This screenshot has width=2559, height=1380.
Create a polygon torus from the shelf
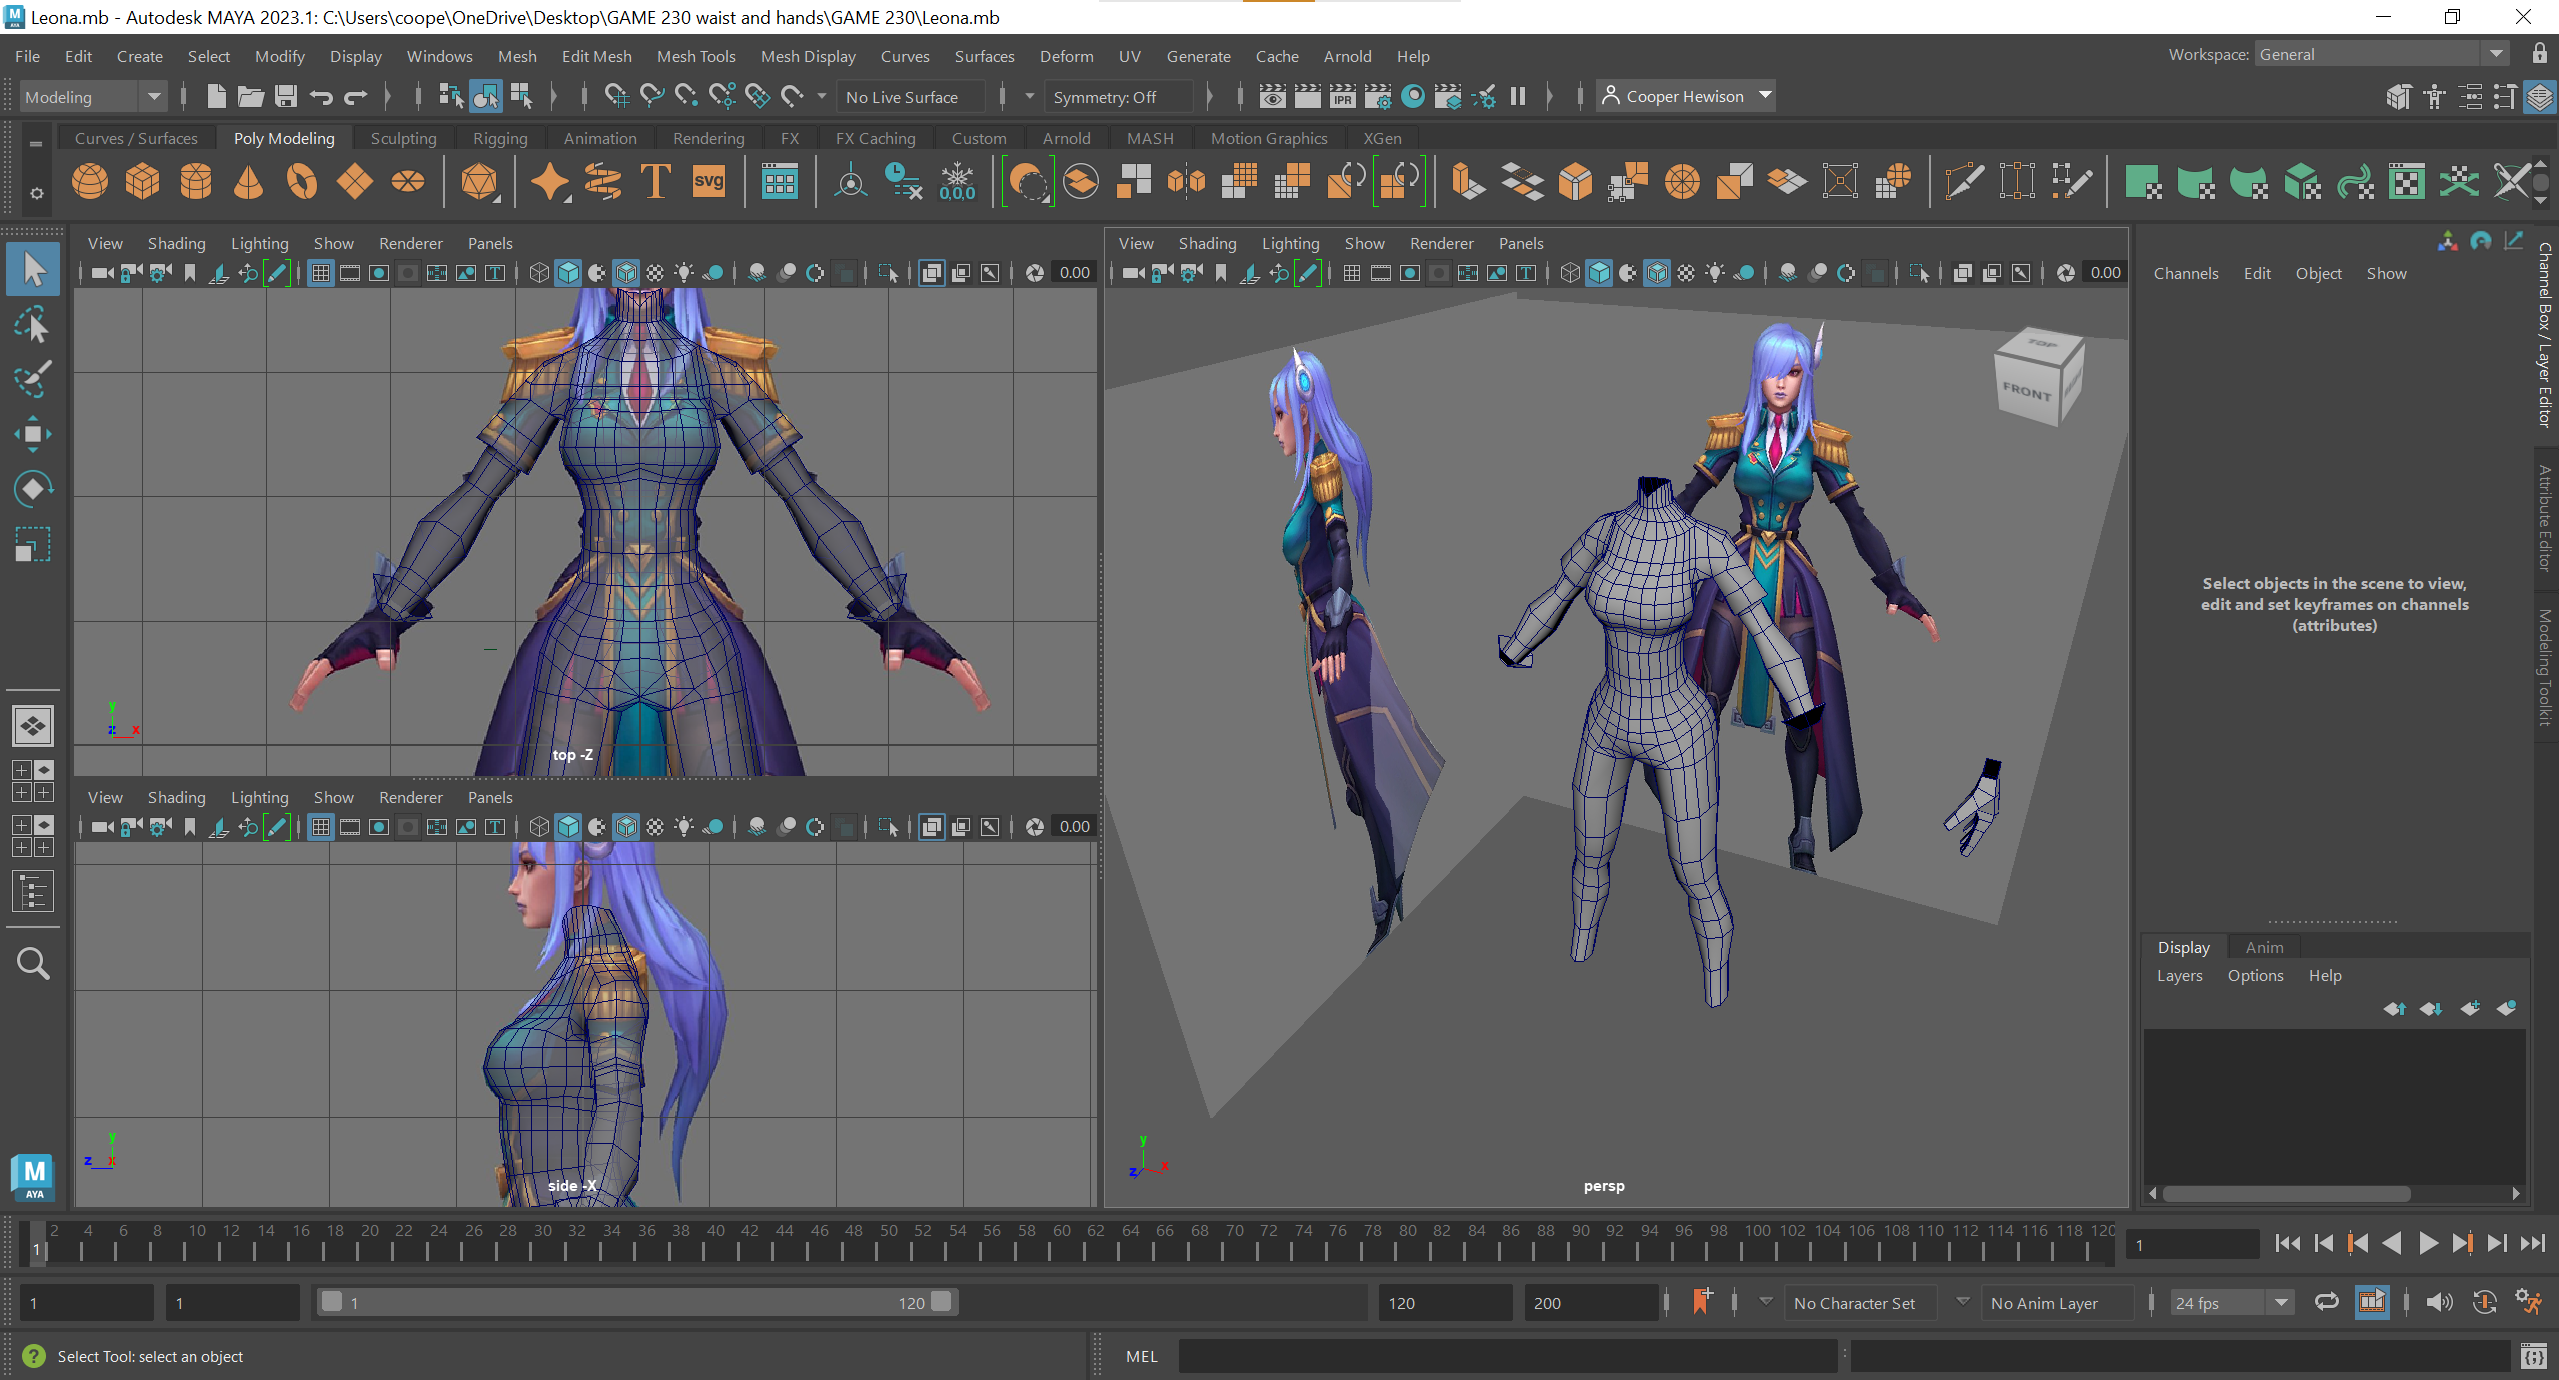[301, 182]
